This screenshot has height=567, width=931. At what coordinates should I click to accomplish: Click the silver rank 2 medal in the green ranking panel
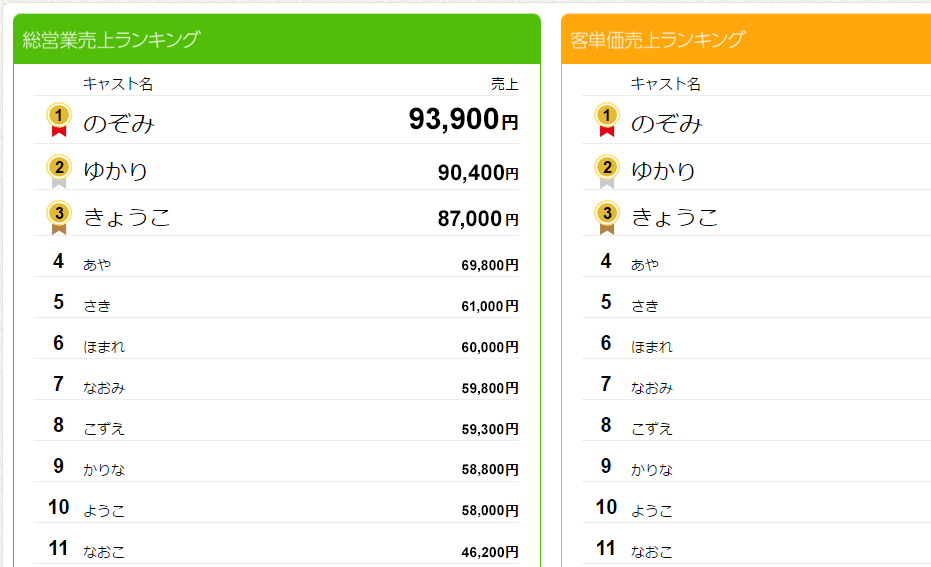click(x=59, y=172)
